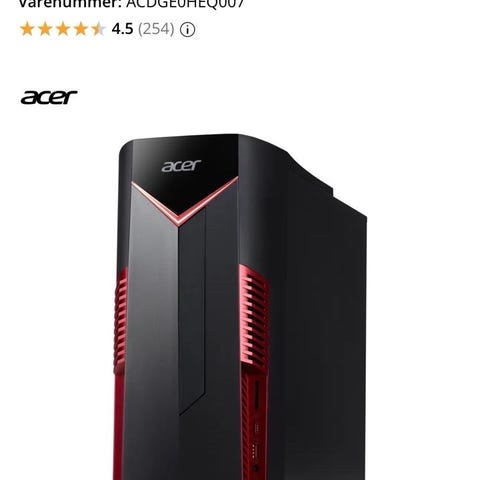Image resolution: width=480 pixels, height=480 pixels.
Task: Click the black Acer brand logo
Action: [49, 97]
